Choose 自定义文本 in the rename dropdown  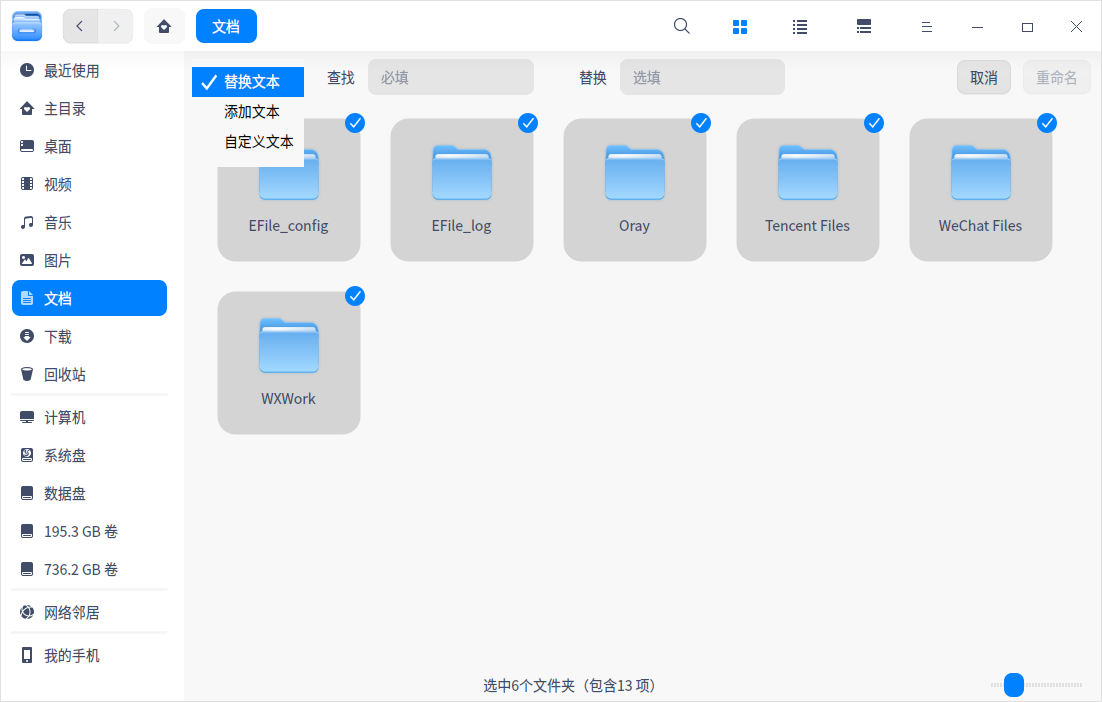[258, 141]
